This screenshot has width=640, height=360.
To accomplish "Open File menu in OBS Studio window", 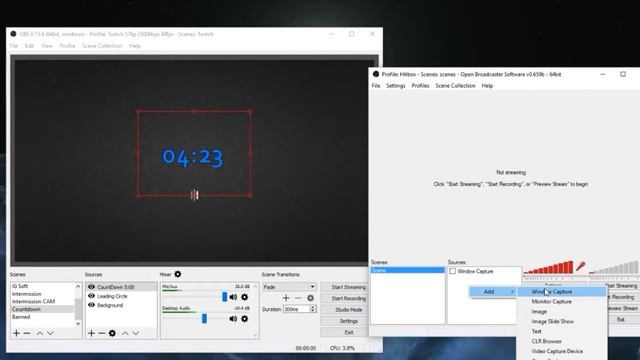I will 14,46.
